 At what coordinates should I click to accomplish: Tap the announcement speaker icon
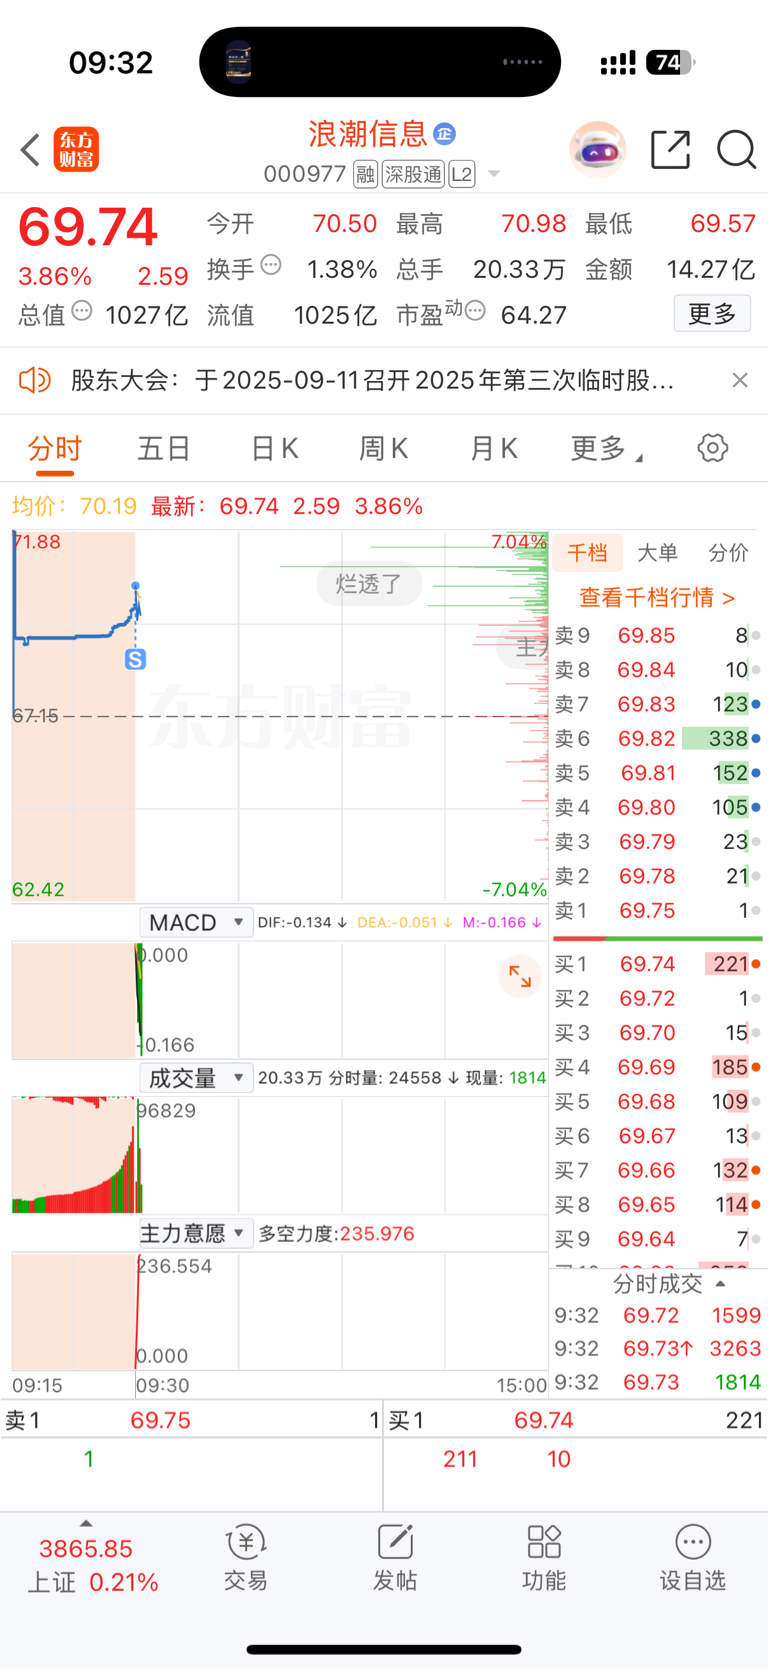tap(34, 380)
